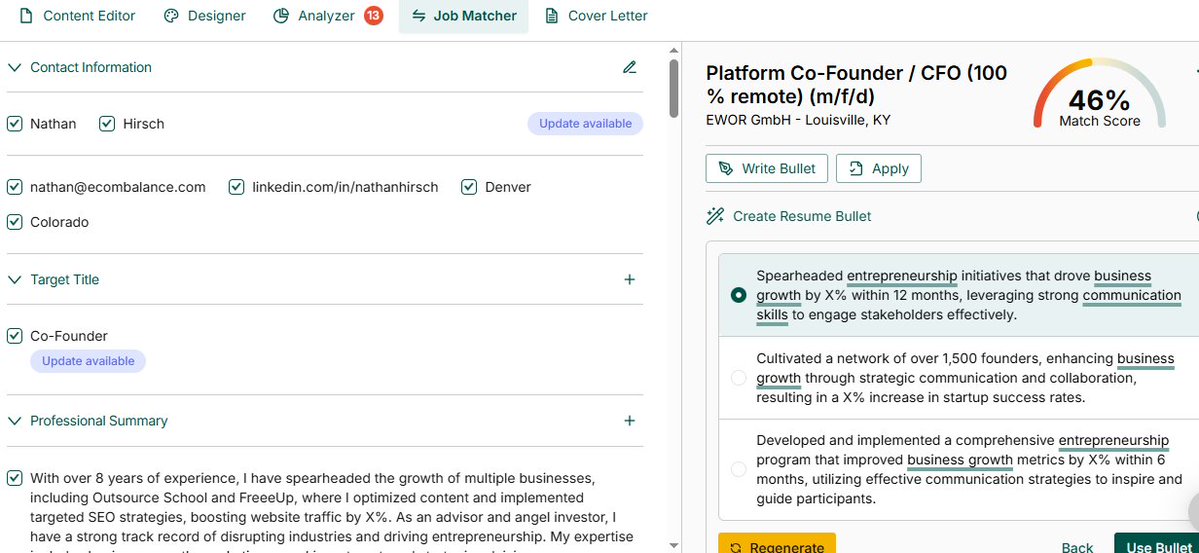
Task: Click the Designer palette icon
Action: (x=171, y=16)
